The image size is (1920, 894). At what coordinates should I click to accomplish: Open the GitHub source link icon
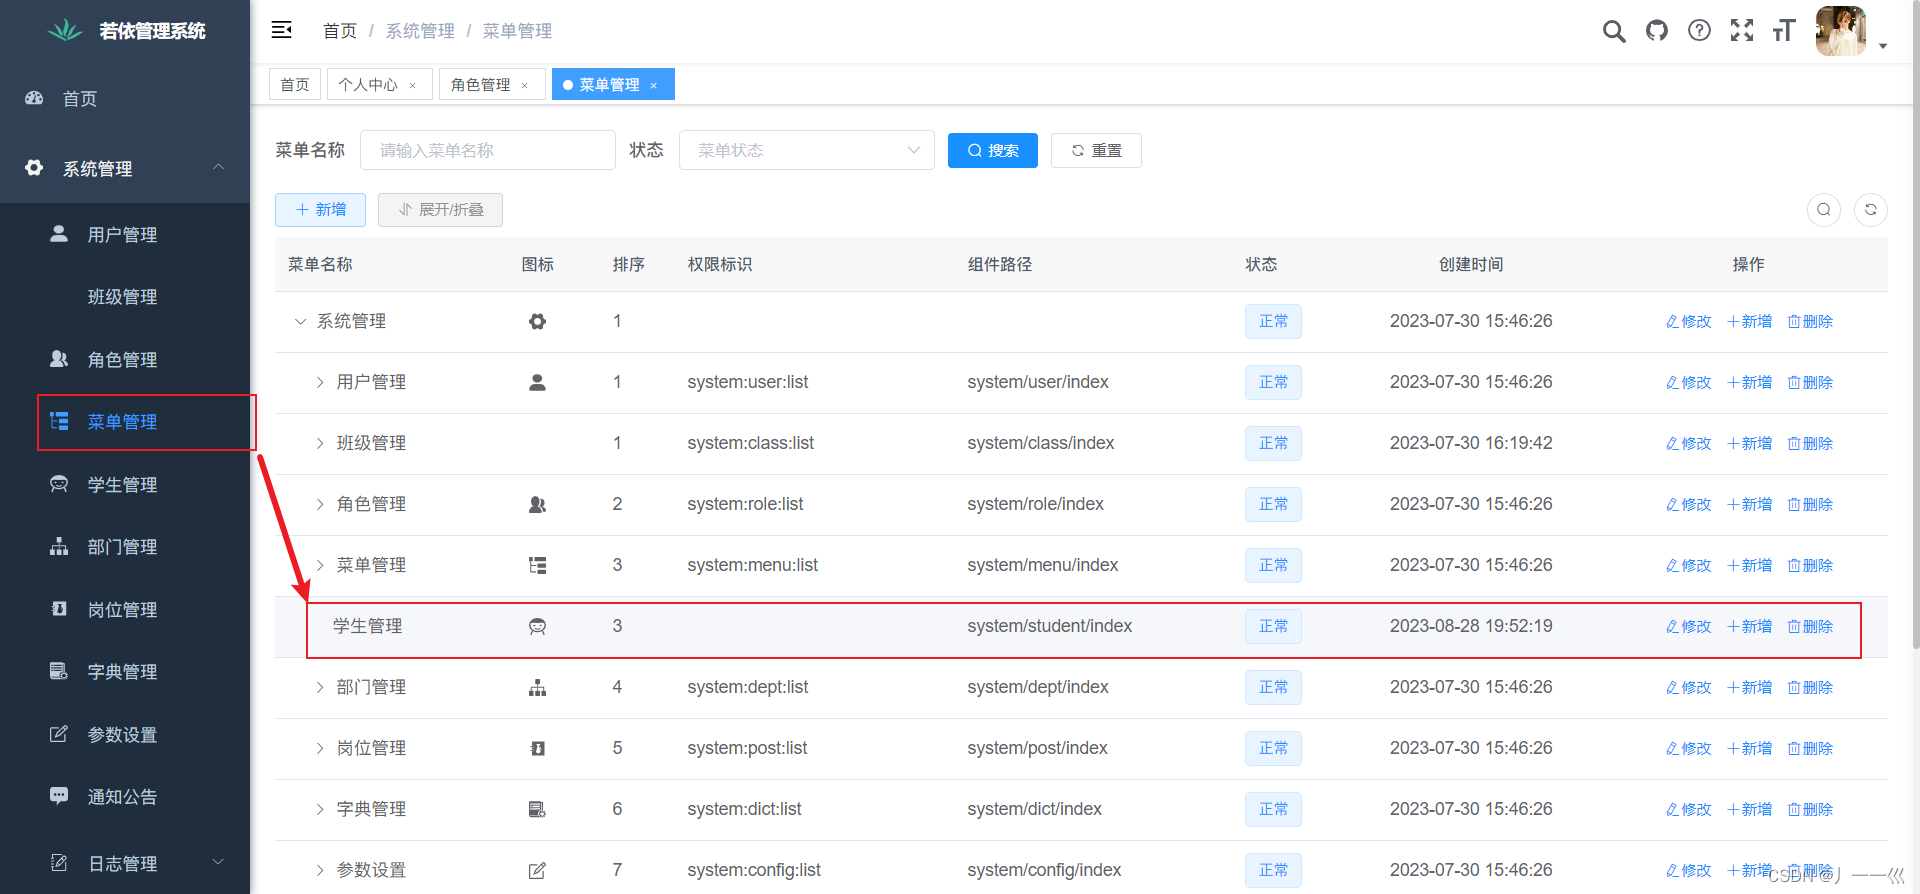1657,31
